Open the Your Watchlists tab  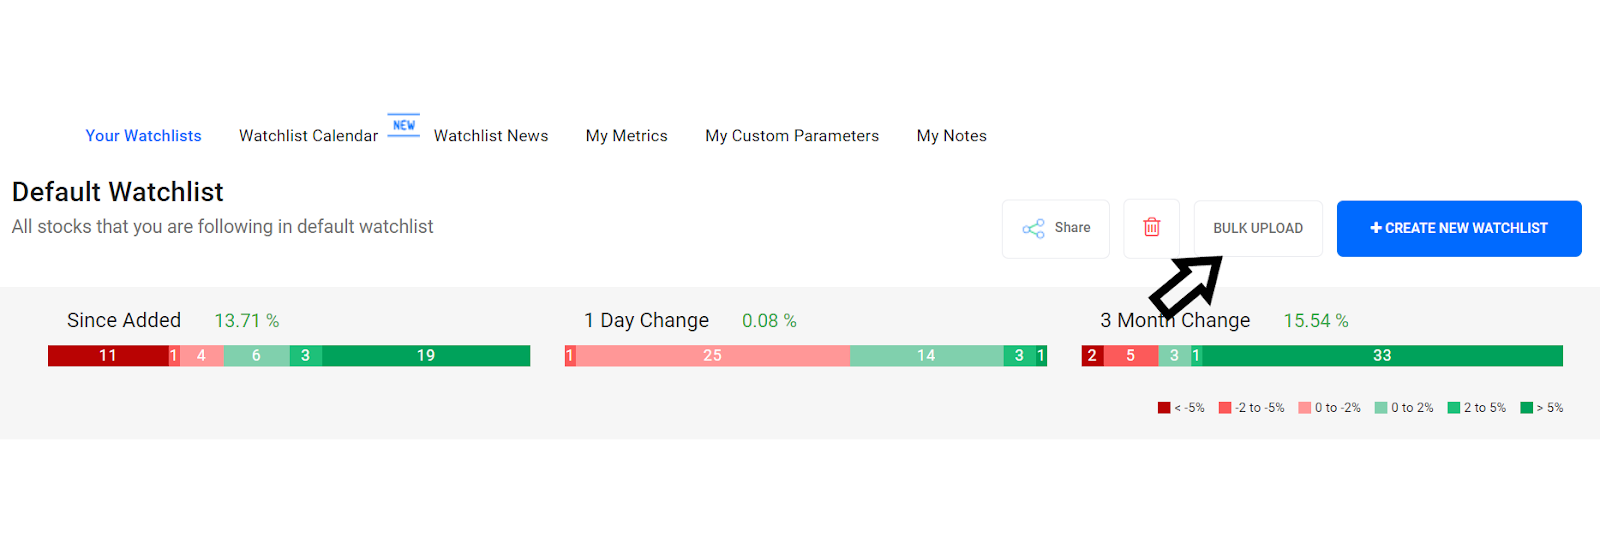pos(143,136)
